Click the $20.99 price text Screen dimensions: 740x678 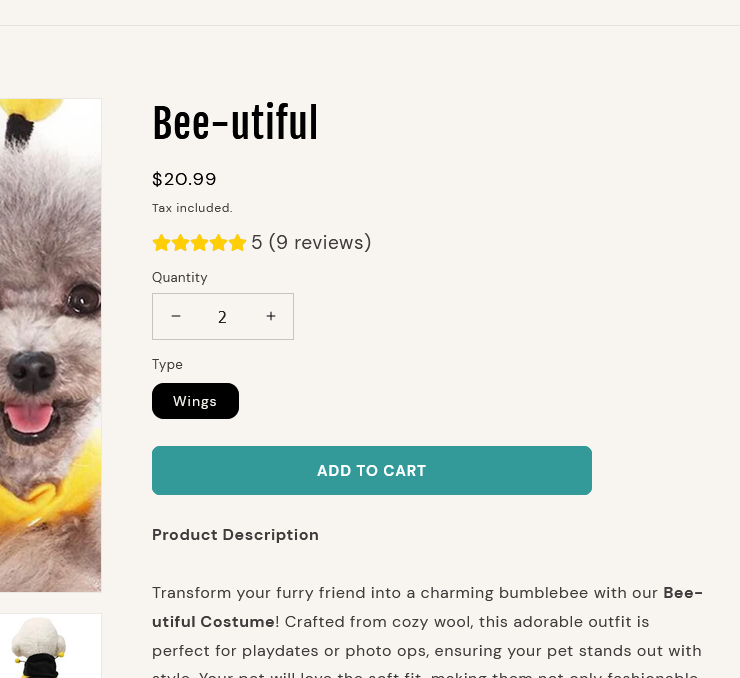click(184, 179)
